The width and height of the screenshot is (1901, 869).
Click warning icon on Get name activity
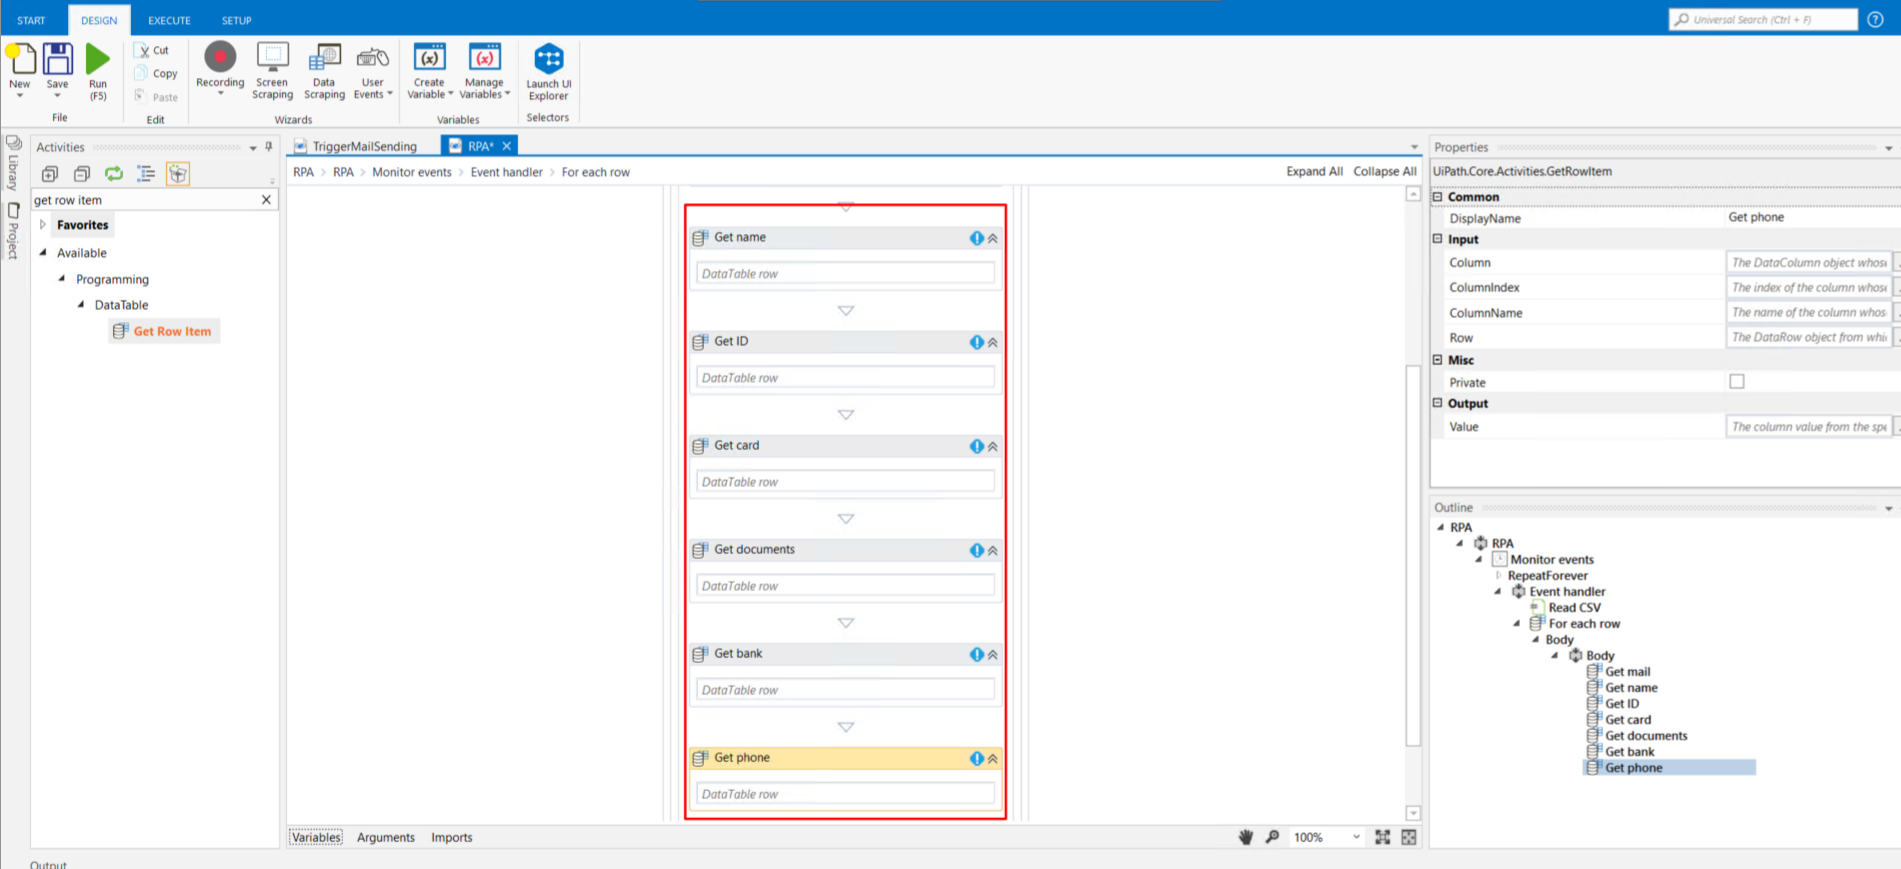click(976, 238)
